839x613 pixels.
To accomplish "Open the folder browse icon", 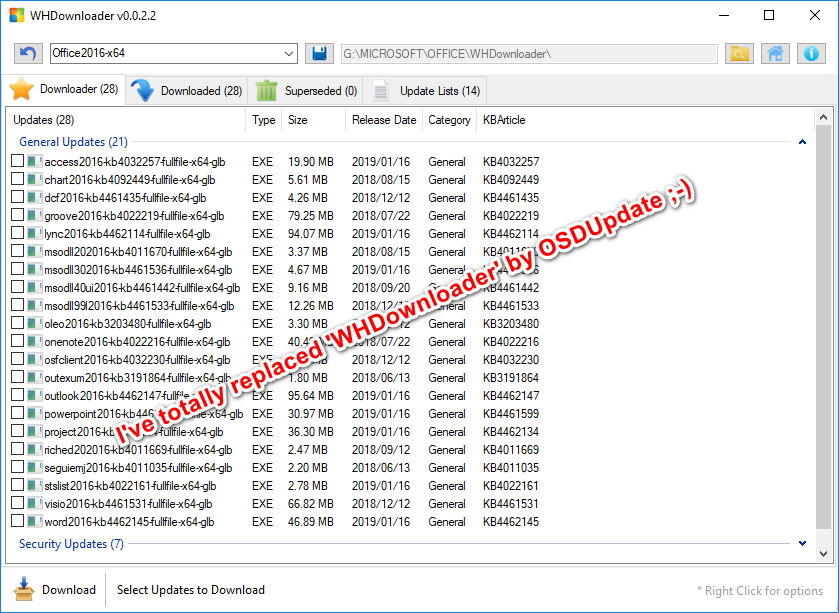I will pyautogui.click(x=739, y=53).
